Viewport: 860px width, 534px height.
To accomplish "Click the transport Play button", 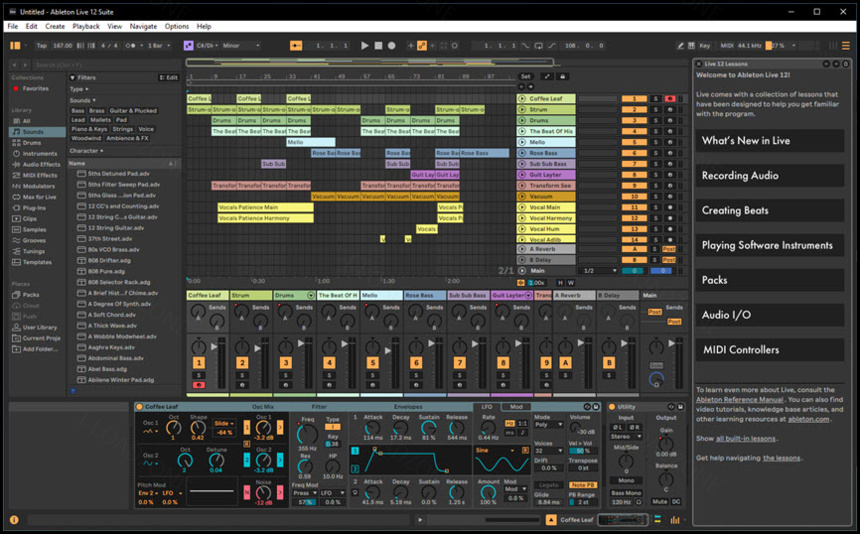I will (365, 46).
